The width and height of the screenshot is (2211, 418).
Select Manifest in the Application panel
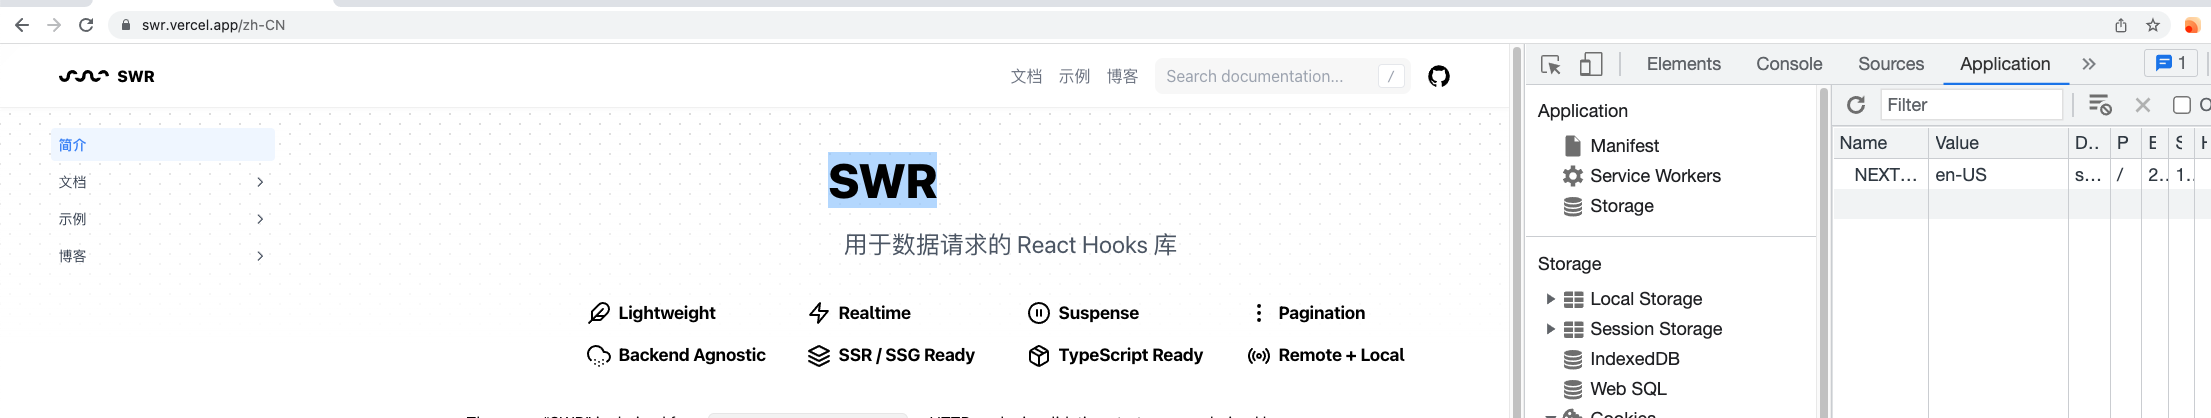[1624, 146]
